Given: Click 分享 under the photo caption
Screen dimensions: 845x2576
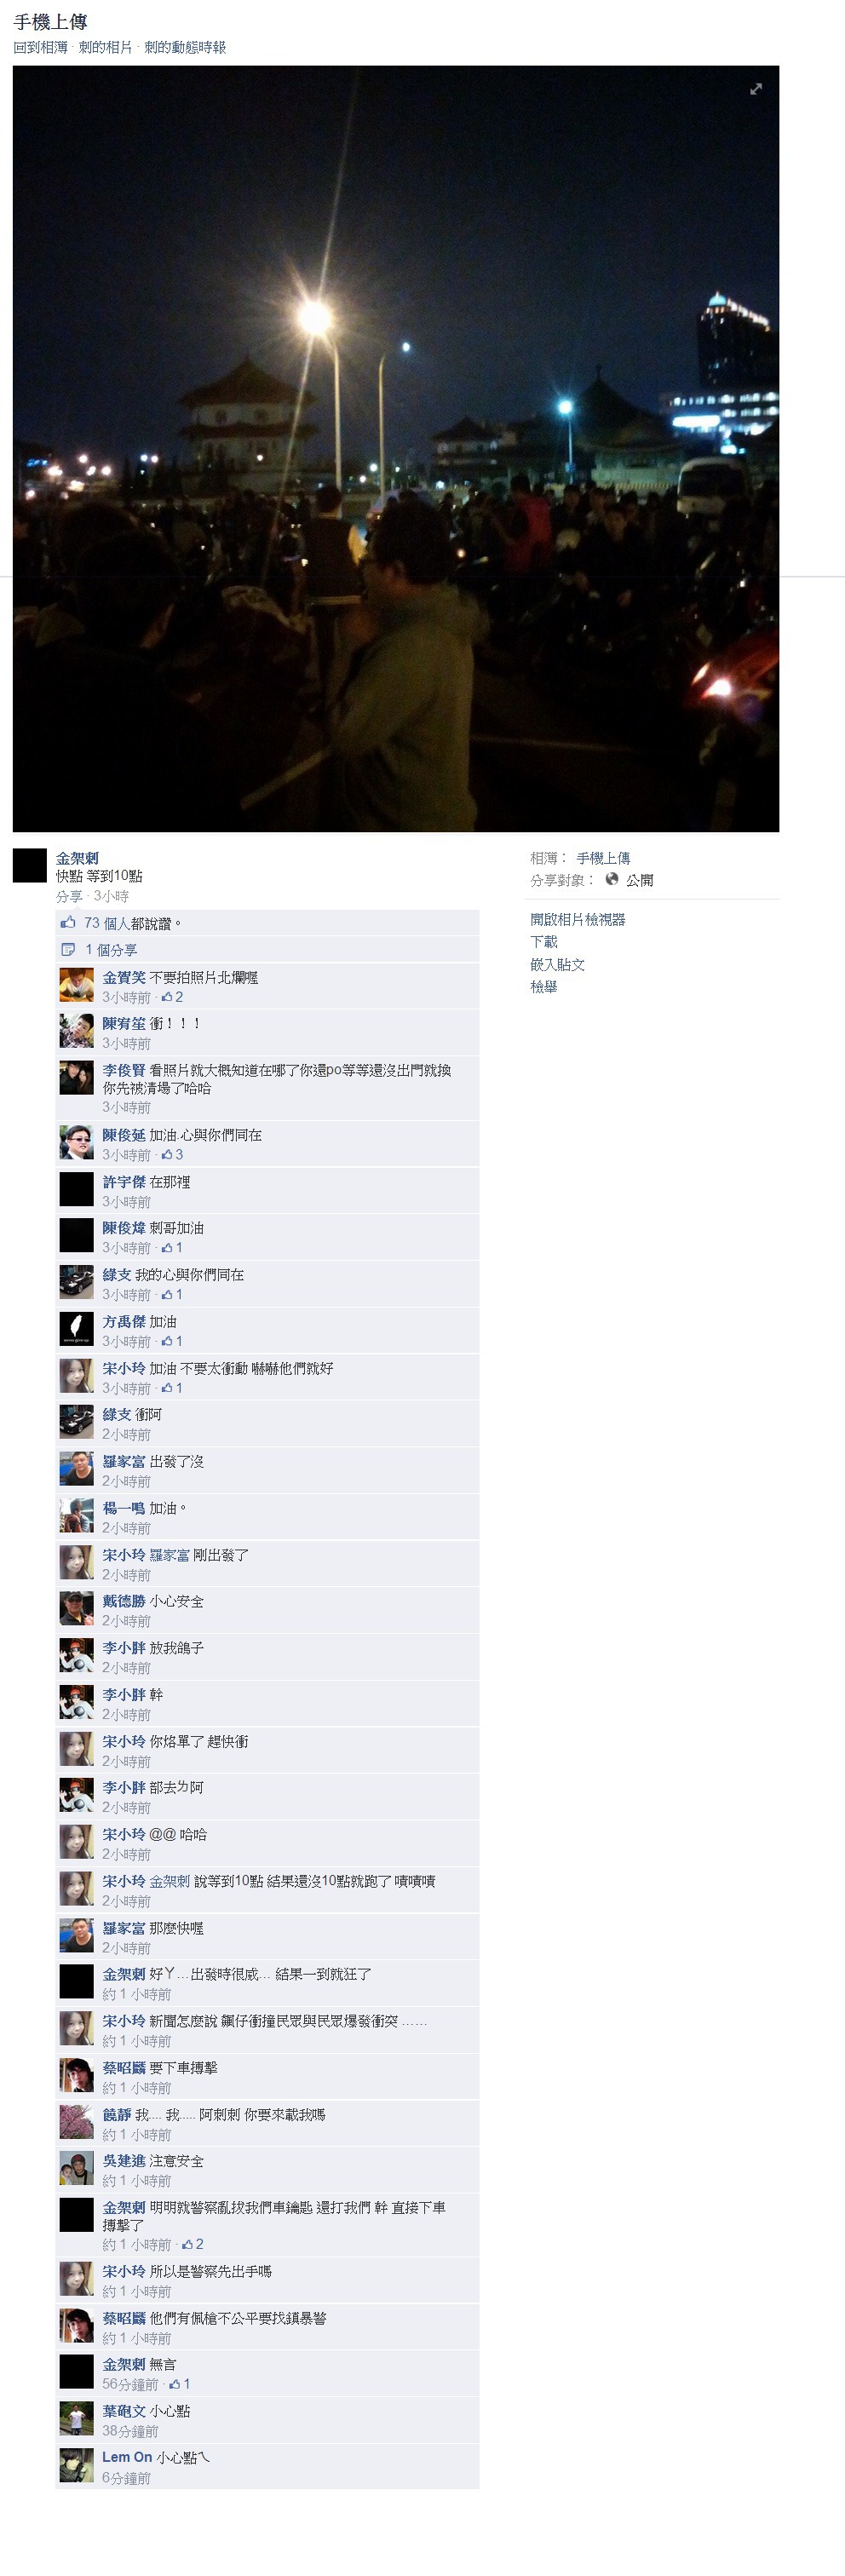Looking at the screenshot, I should pyautogui.click(x=69, y=896).
